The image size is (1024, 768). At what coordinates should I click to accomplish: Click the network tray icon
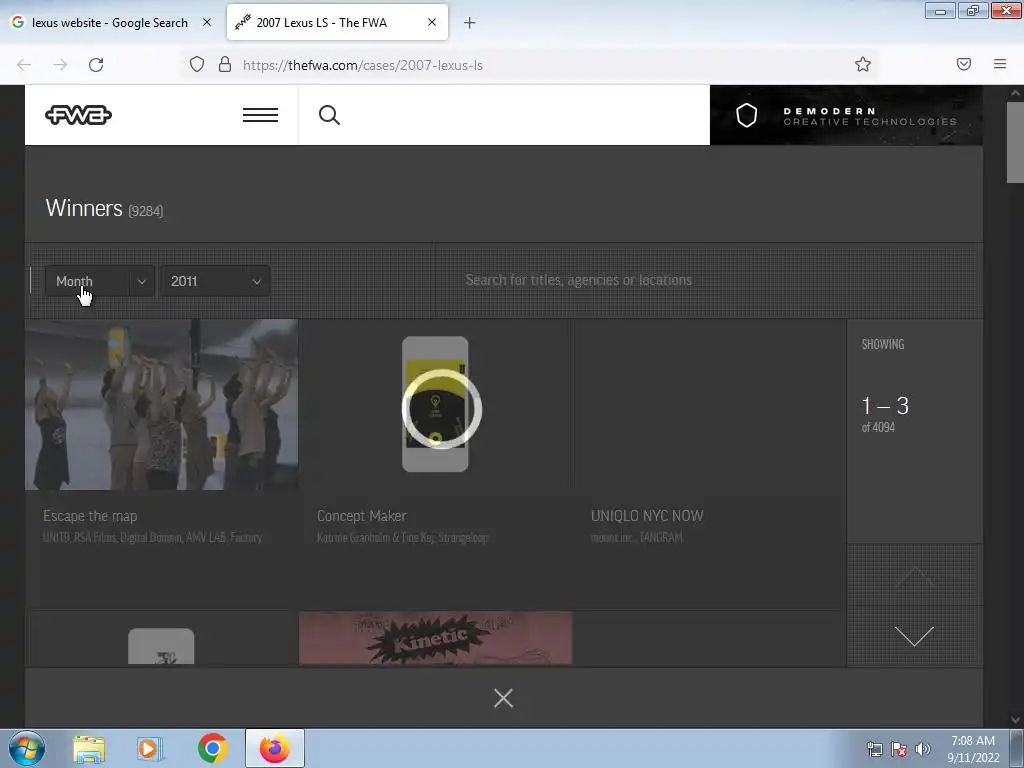874,749
